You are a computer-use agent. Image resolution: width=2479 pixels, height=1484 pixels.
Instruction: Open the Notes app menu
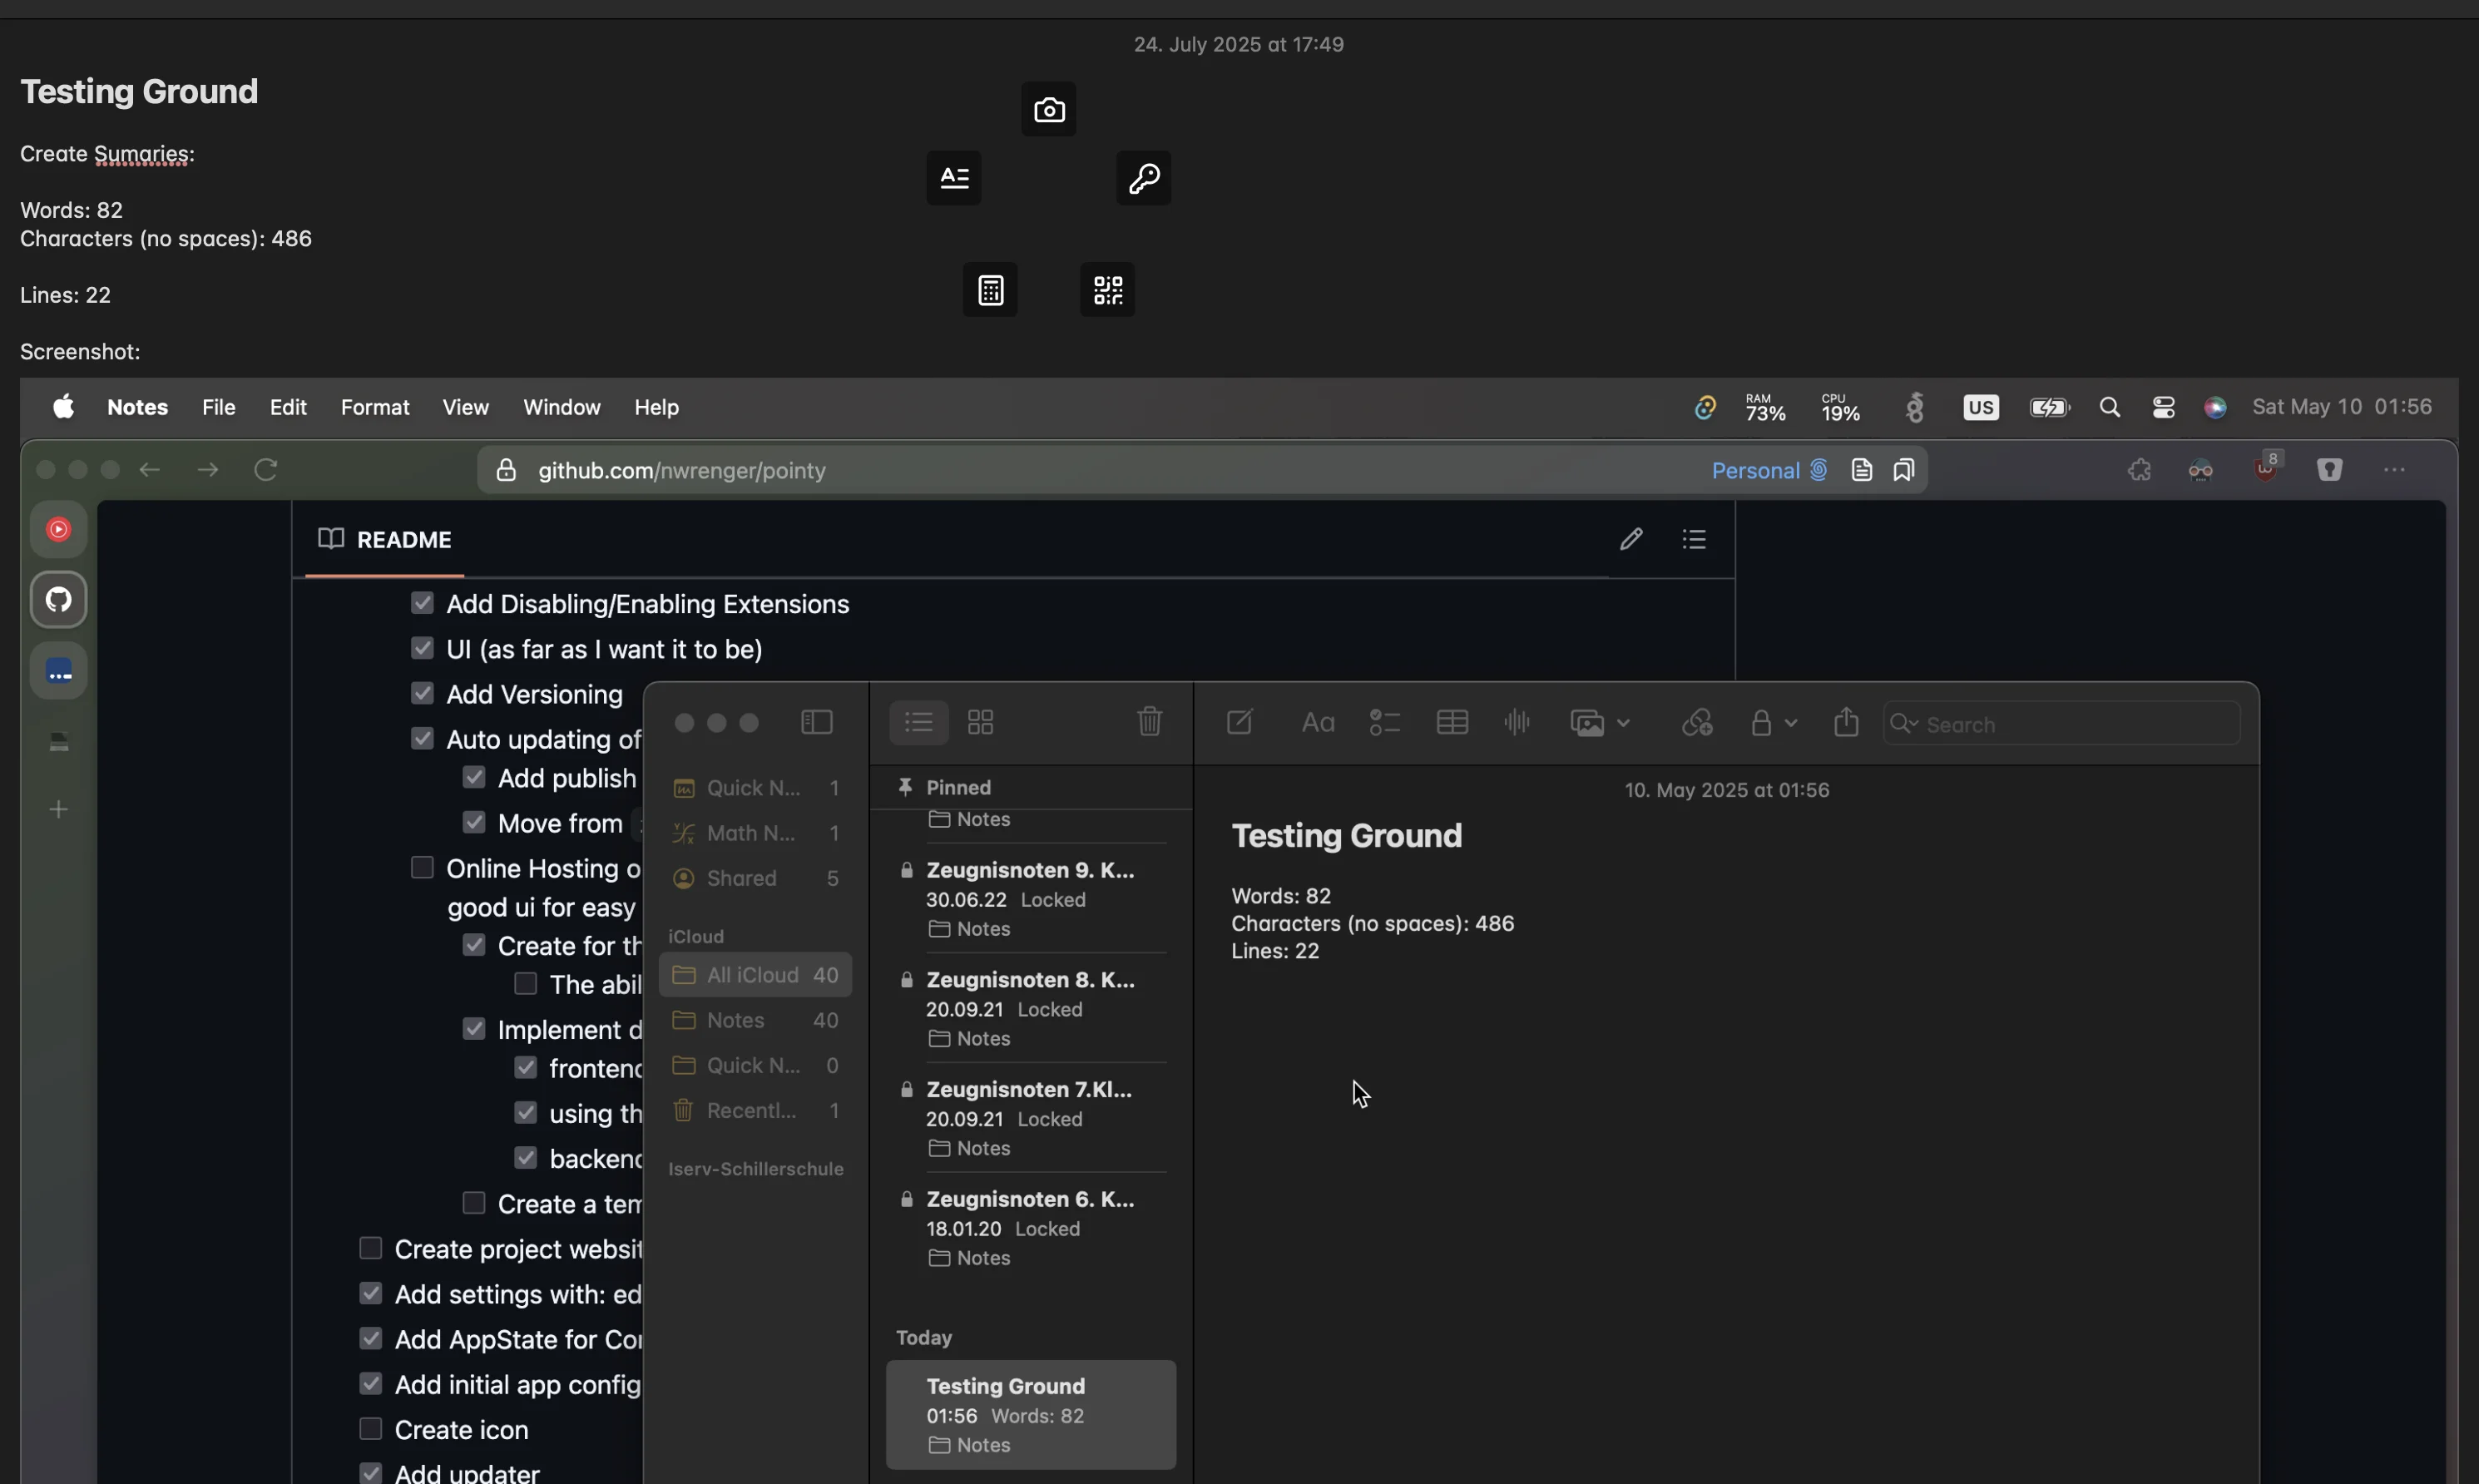(137, 407)
